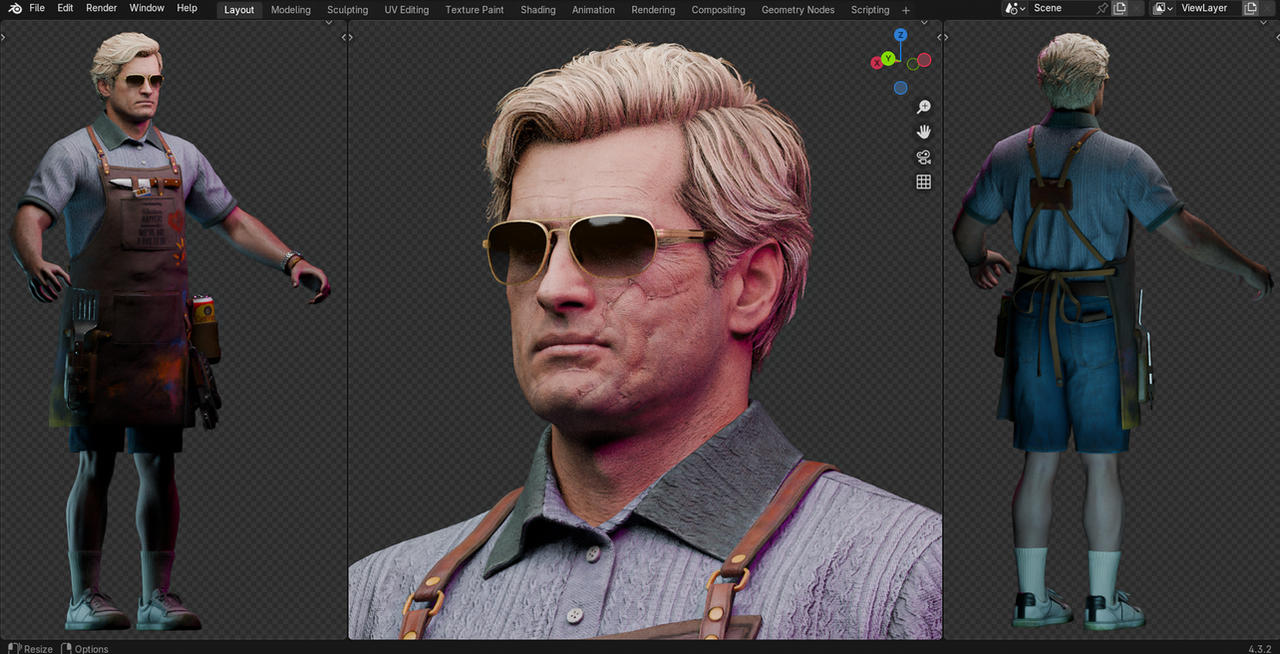Click the Move View hand icon
This screenshot has width=1280, height=654.
[923, 131]
